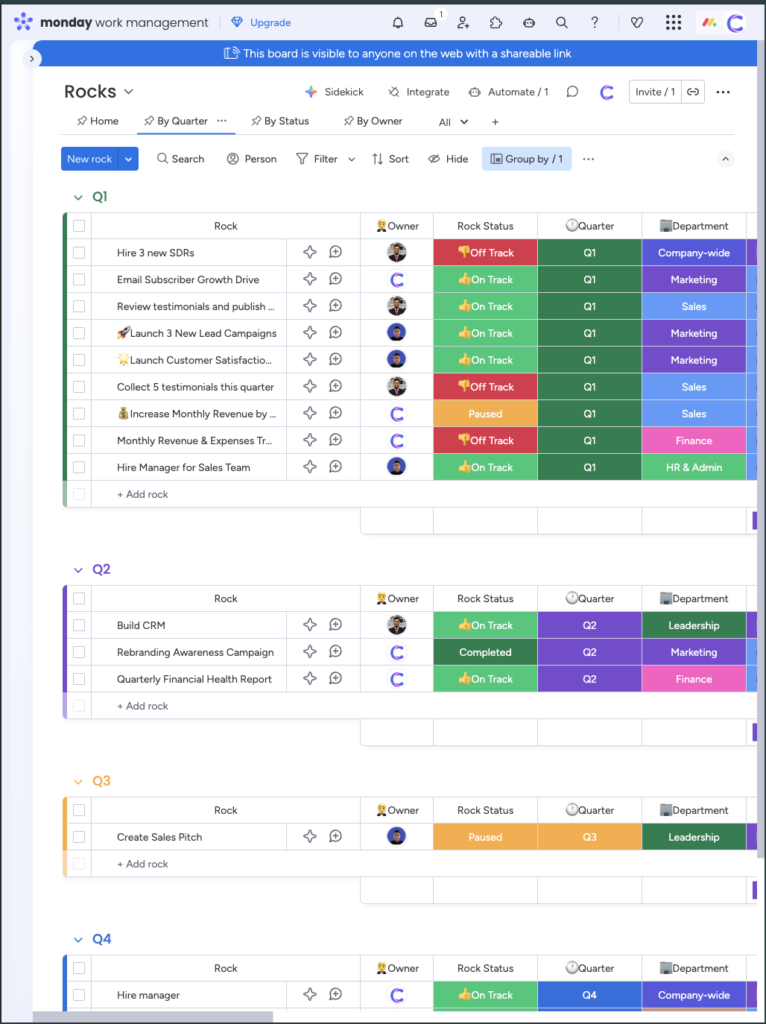Click the search magnifier in top bar
766x1024 pixels.
(562, 22)
